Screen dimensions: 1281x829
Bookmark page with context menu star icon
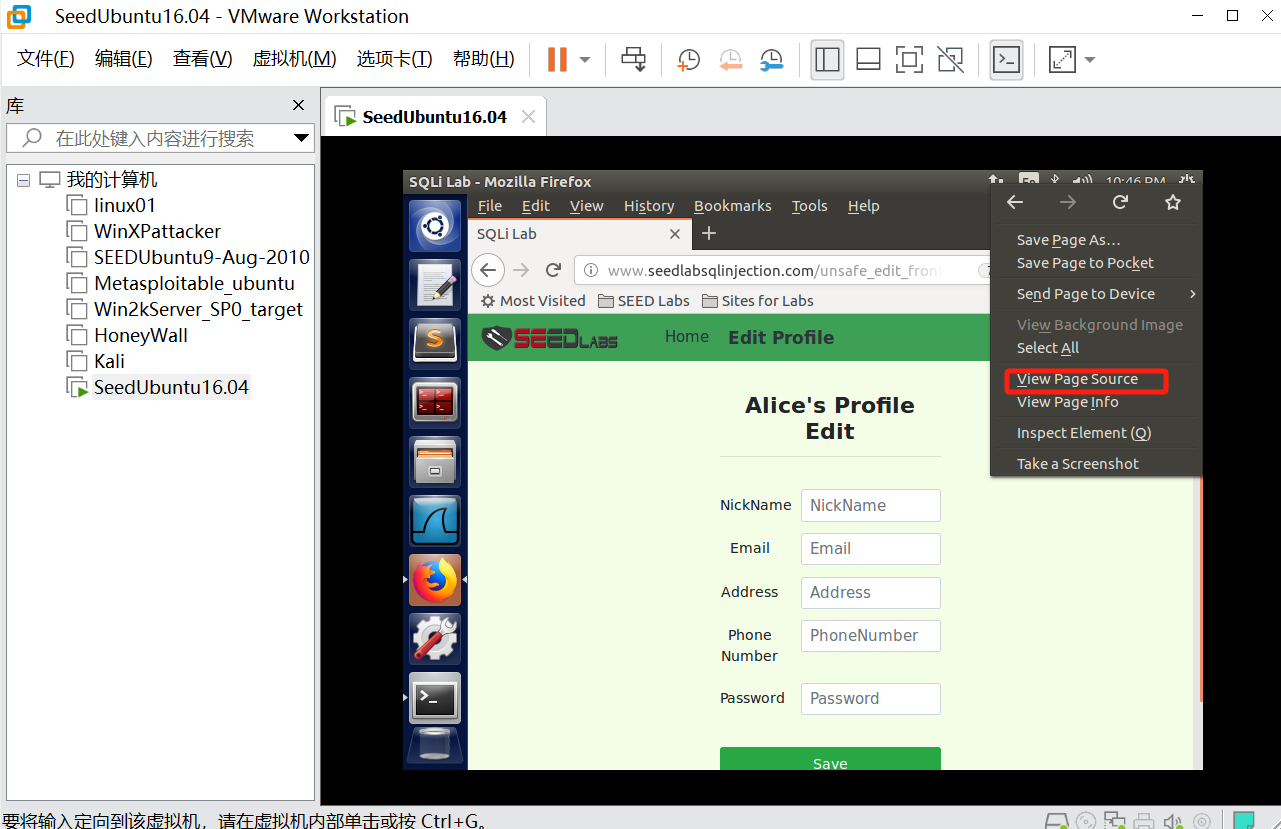[1173, 202]
